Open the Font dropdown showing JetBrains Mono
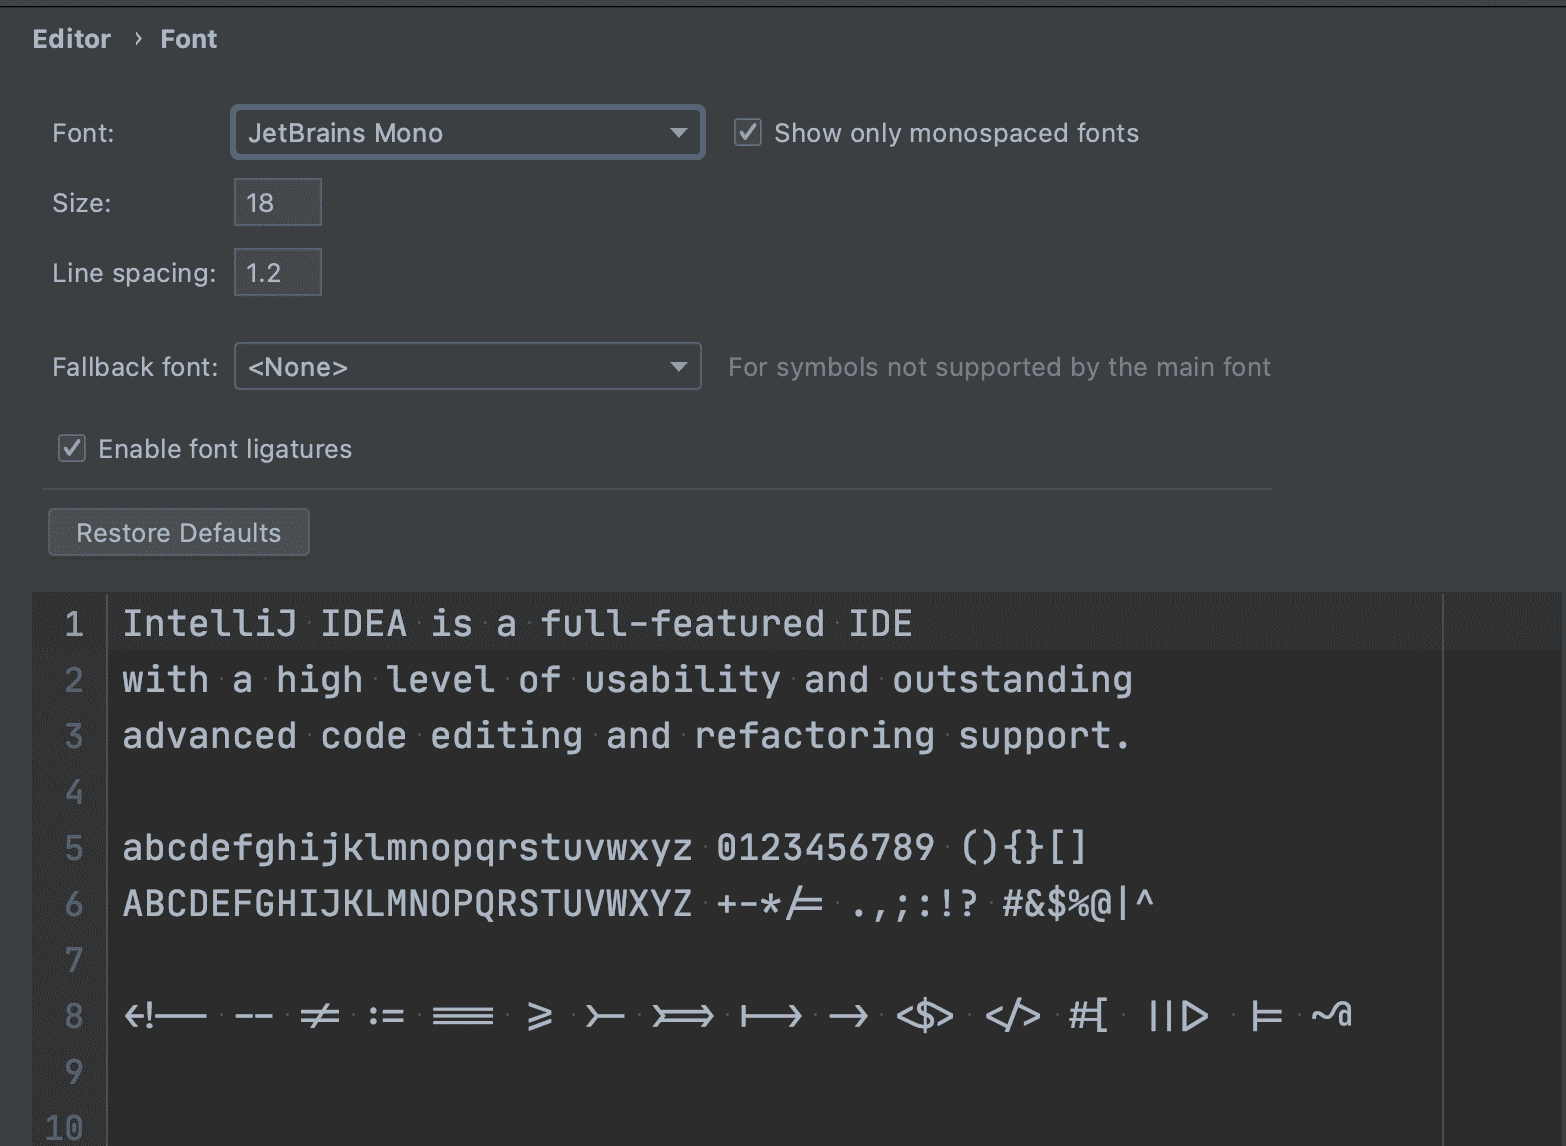The image size is (1566, 1146). coord(467,133)
